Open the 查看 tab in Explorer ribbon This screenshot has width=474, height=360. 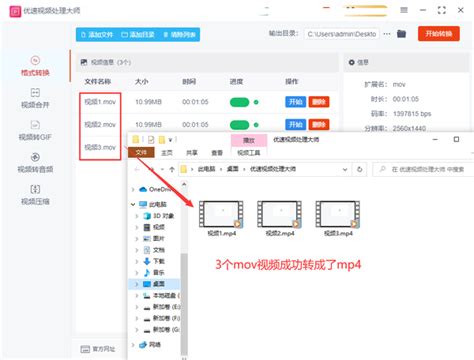[x=217, y=153]
